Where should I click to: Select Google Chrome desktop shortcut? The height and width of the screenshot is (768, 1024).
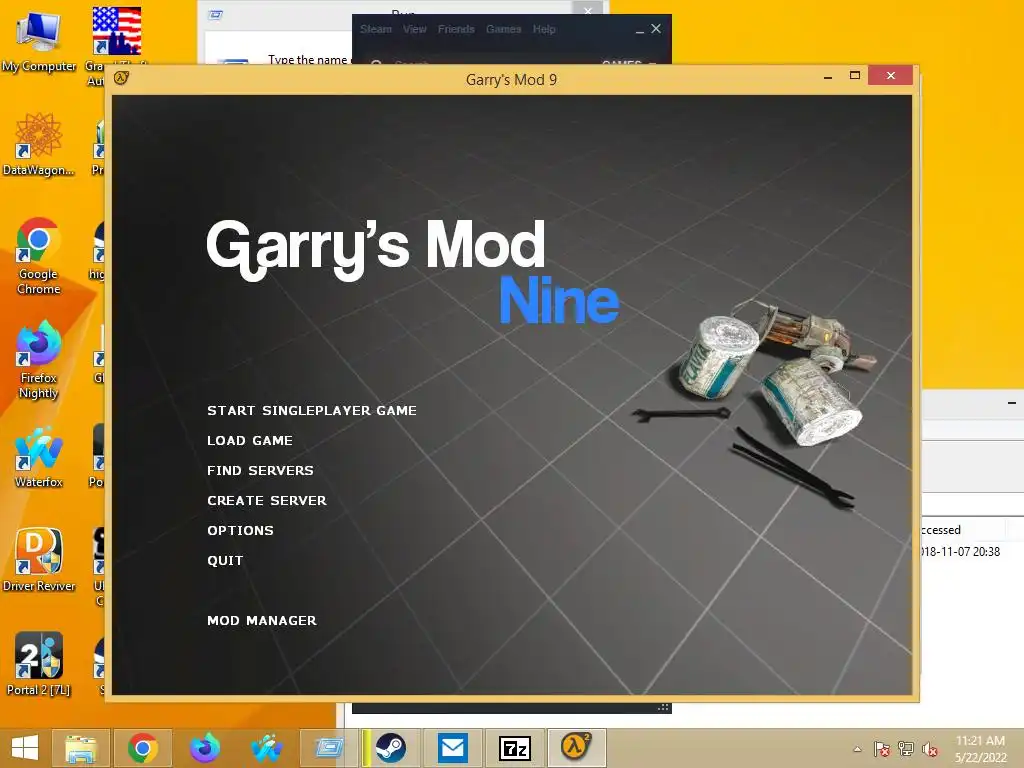click(x=39, y=256)
